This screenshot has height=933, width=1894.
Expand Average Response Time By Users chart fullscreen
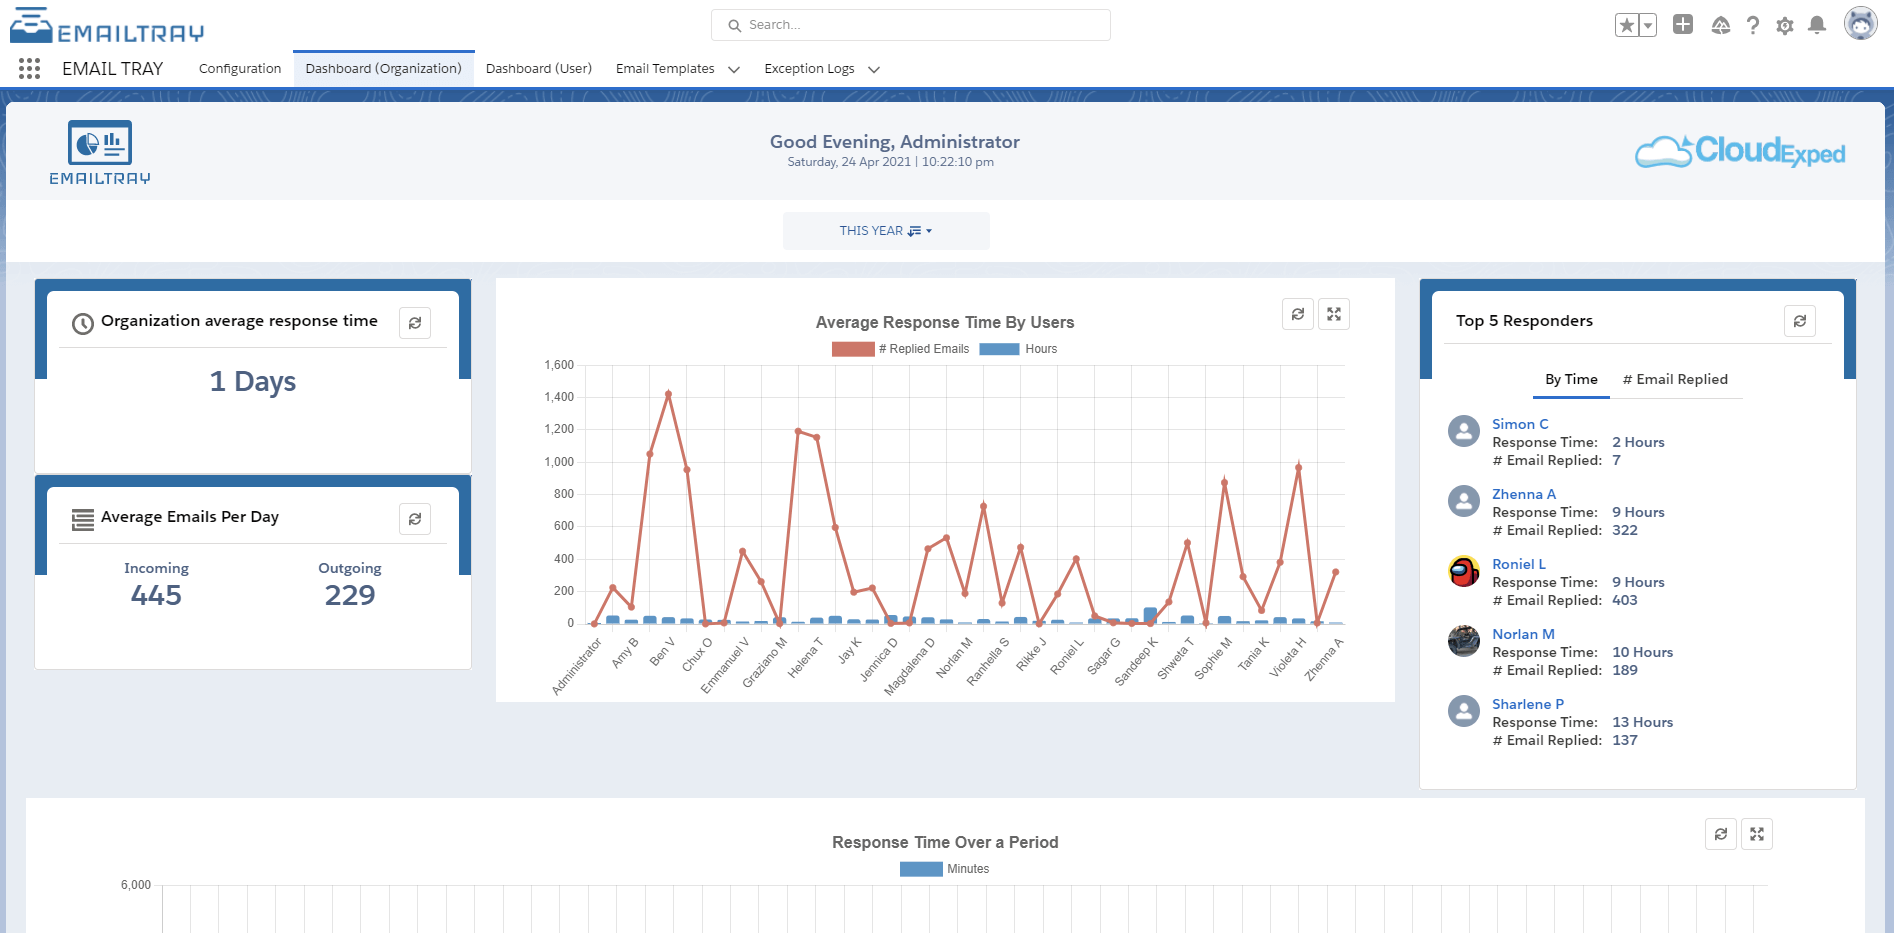pos(1334,313)
